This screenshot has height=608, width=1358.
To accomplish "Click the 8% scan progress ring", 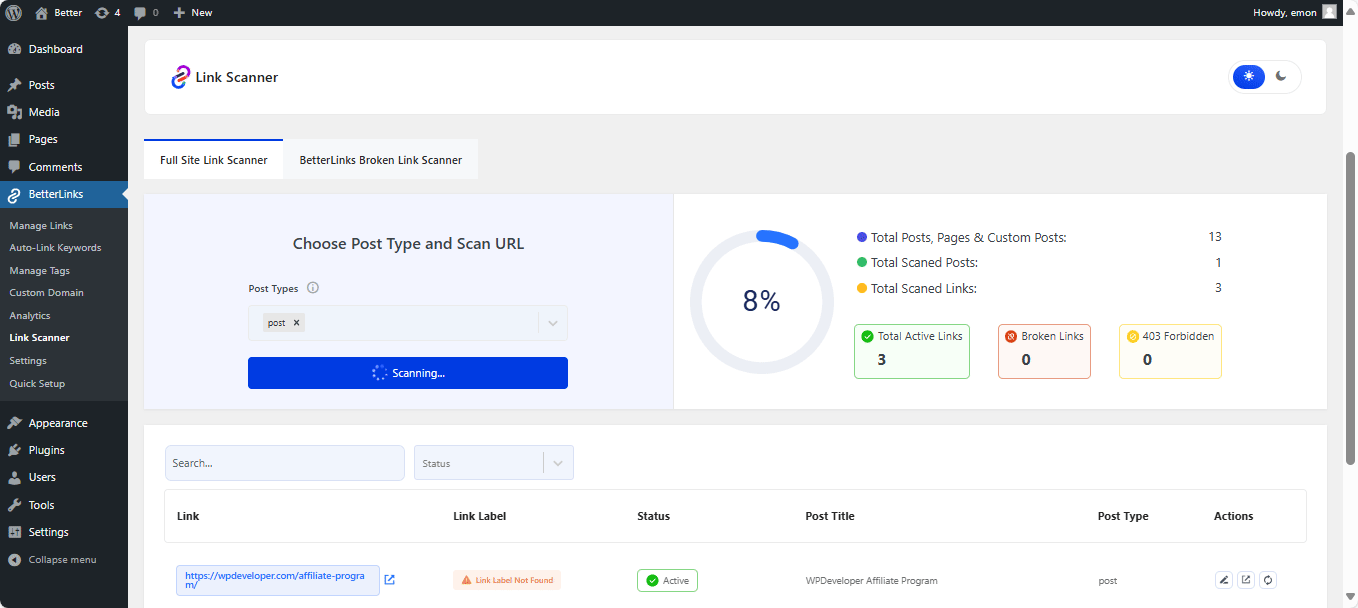I will click(x=761, y=300).
